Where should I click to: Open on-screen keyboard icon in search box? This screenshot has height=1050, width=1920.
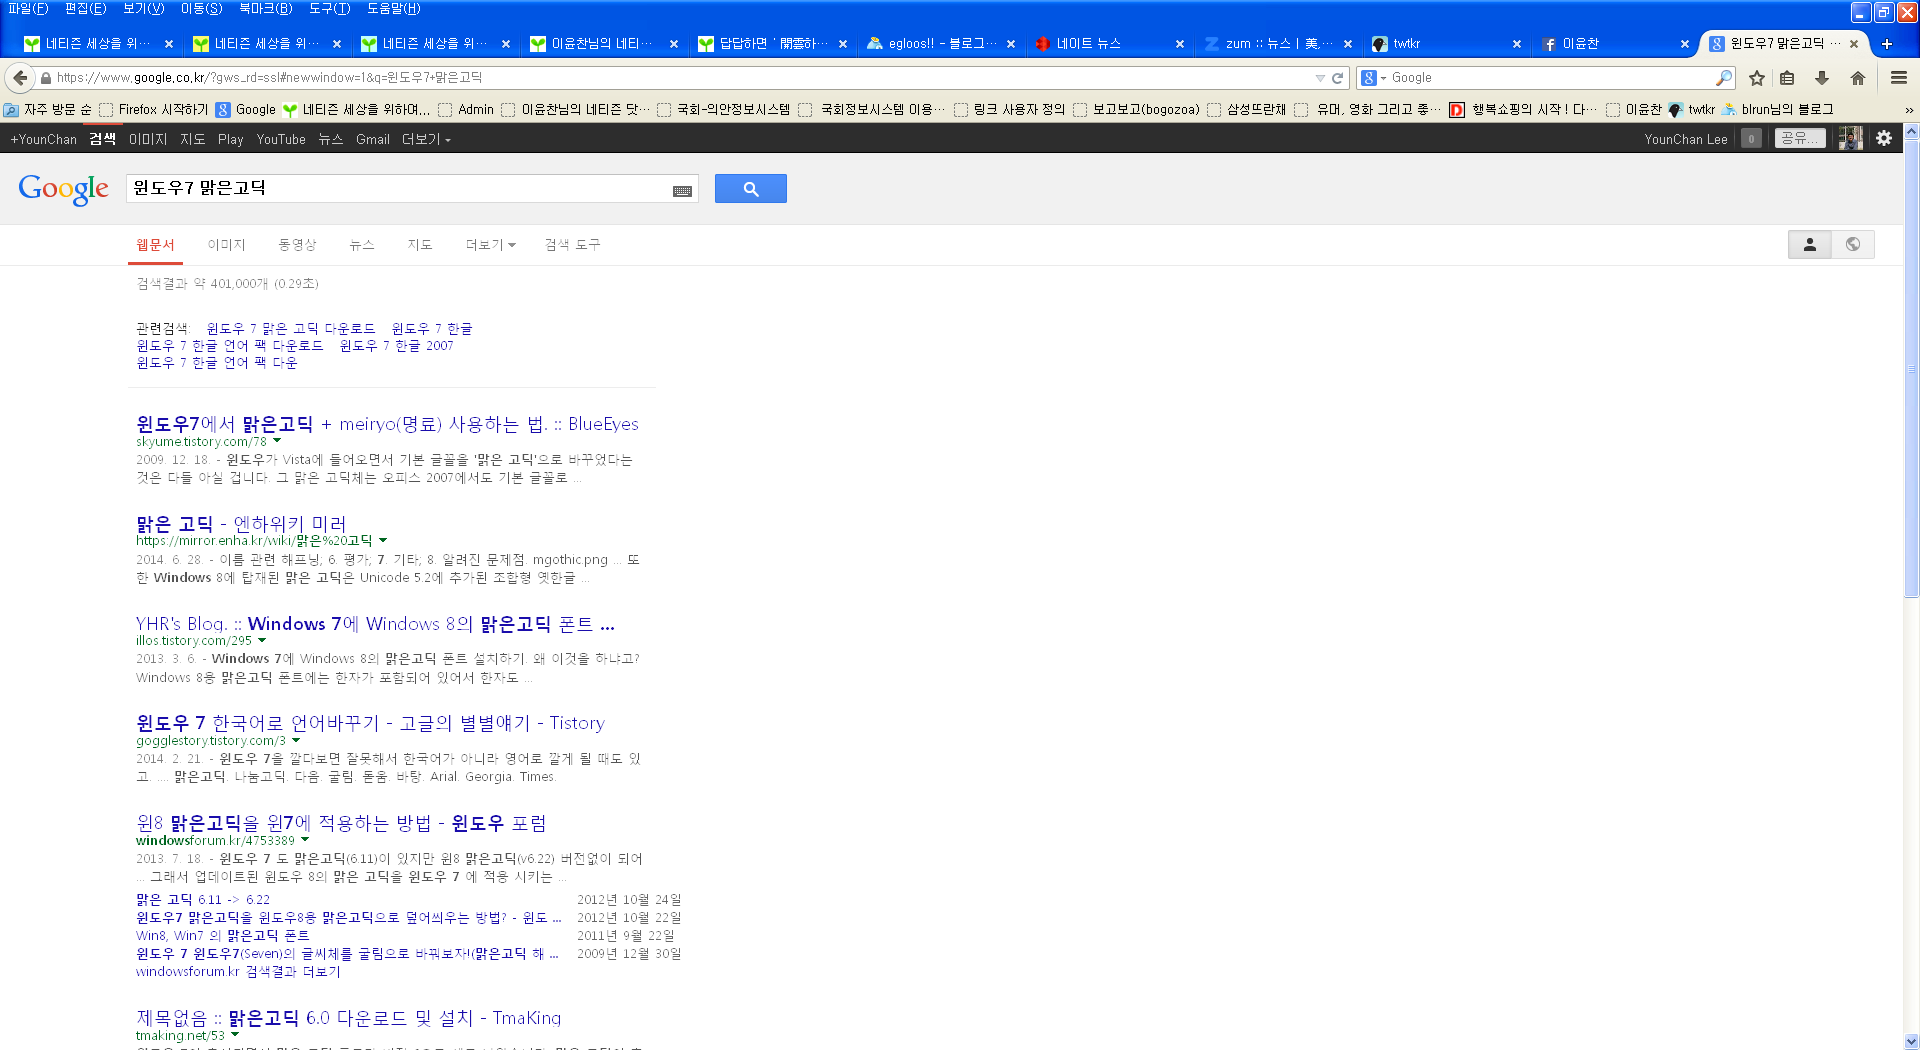click(682, 191)
